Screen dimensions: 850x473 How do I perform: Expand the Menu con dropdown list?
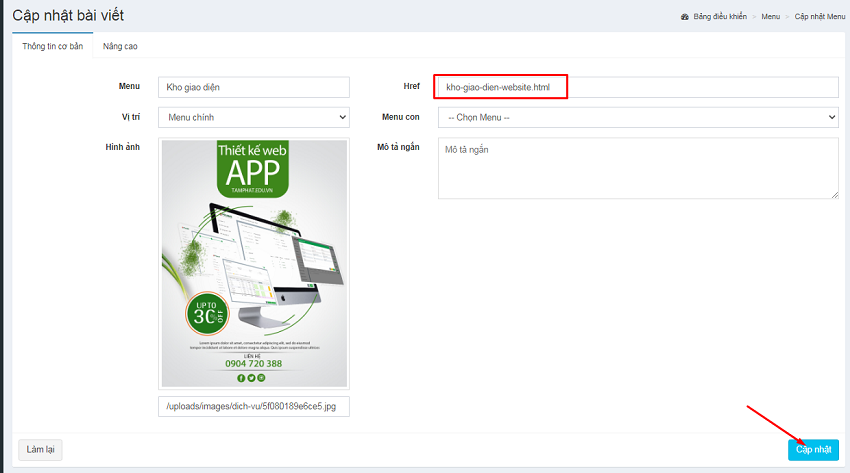click(637, 117)
